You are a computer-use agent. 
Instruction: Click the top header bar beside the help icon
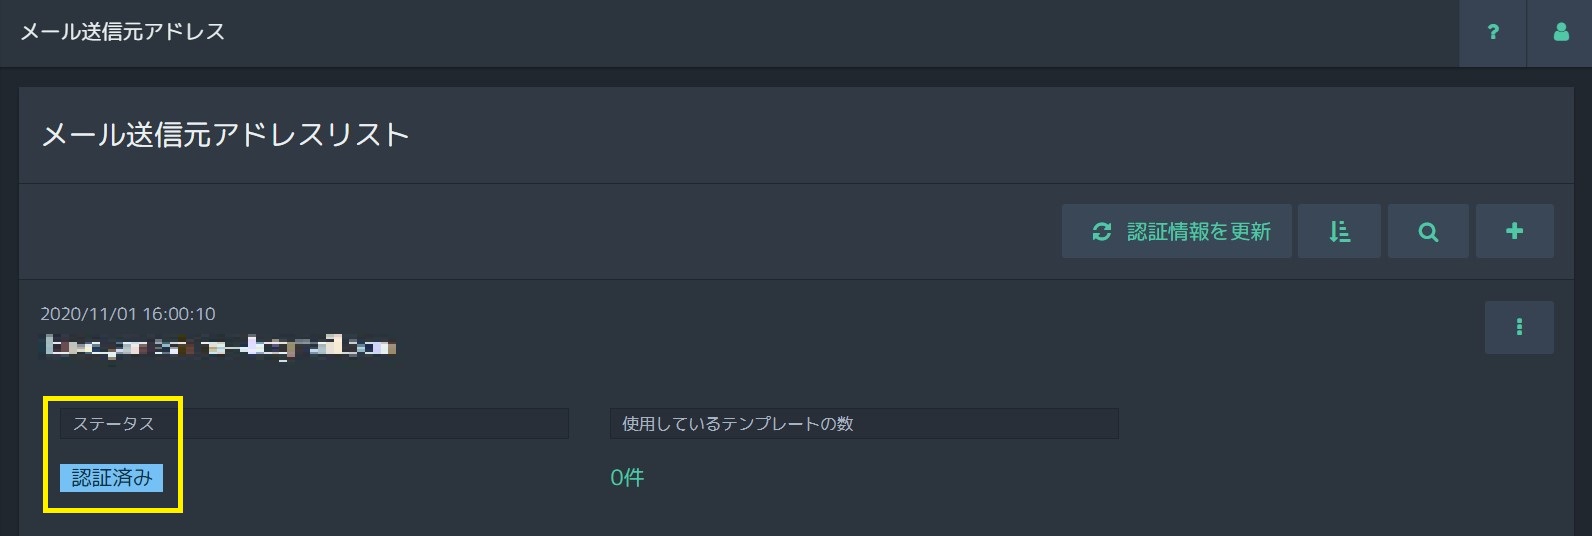(840, 33)
